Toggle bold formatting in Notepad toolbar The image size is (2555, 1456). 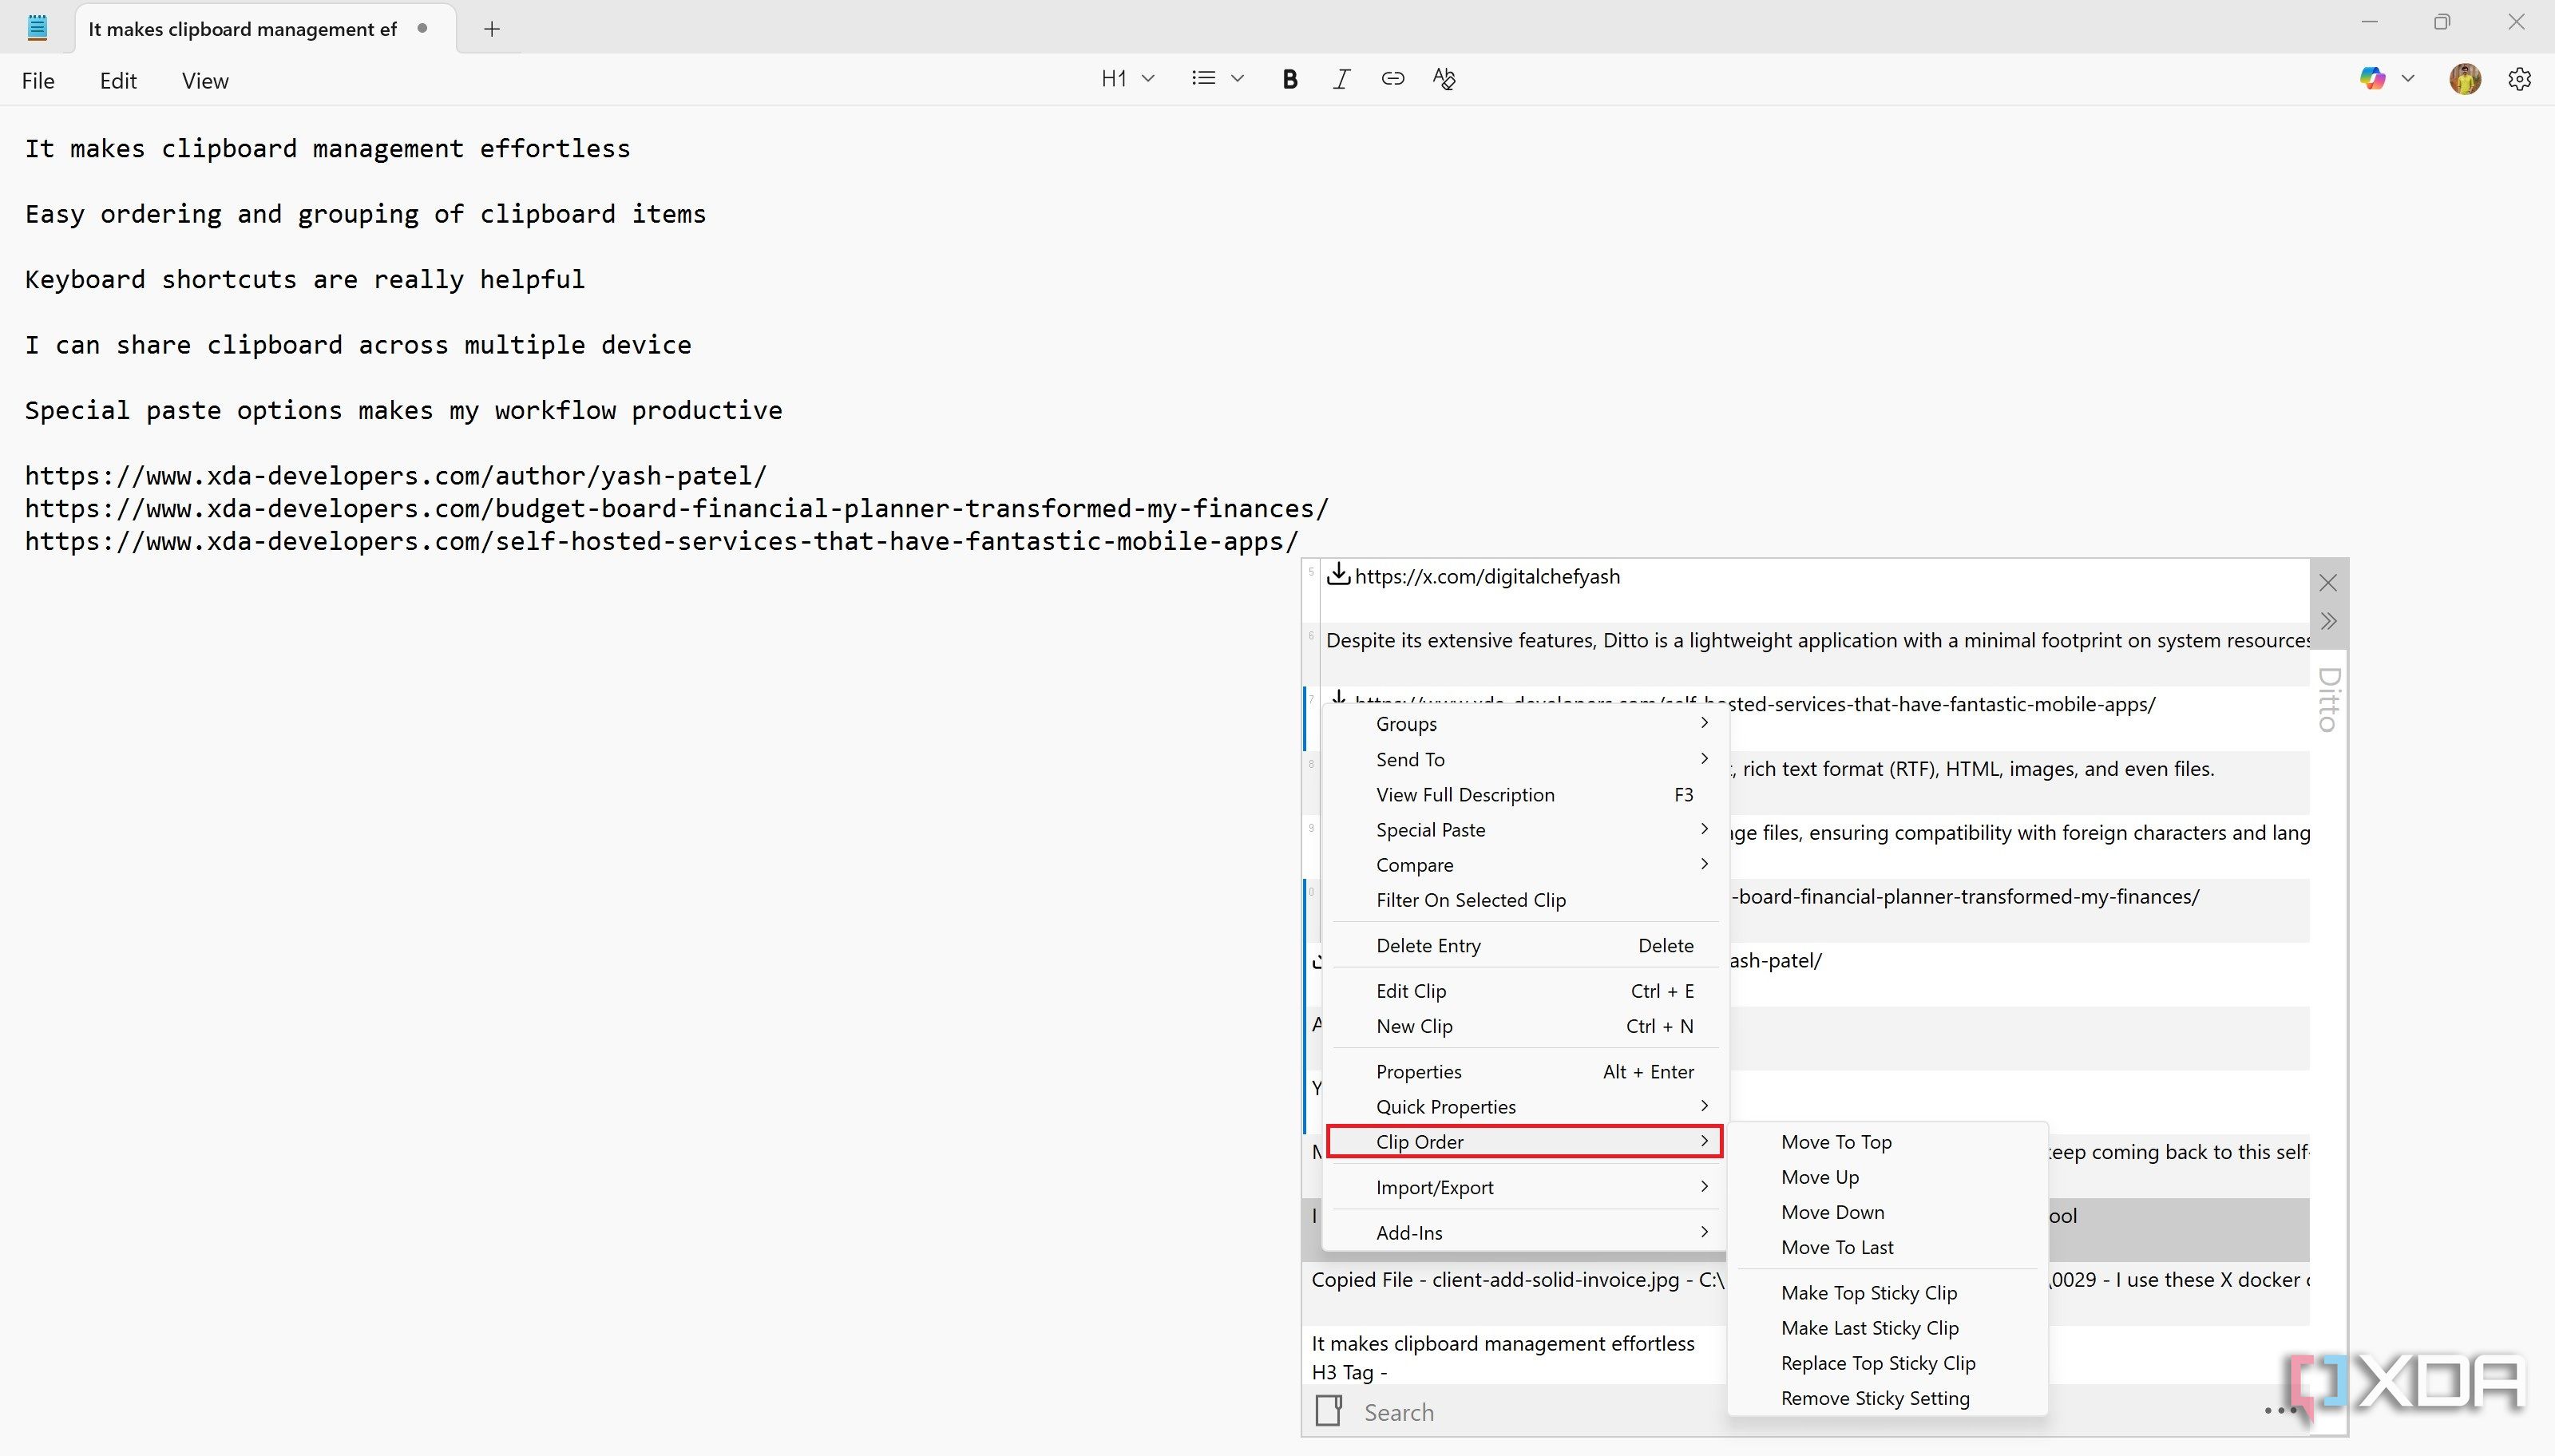[x=1290, y=79]
